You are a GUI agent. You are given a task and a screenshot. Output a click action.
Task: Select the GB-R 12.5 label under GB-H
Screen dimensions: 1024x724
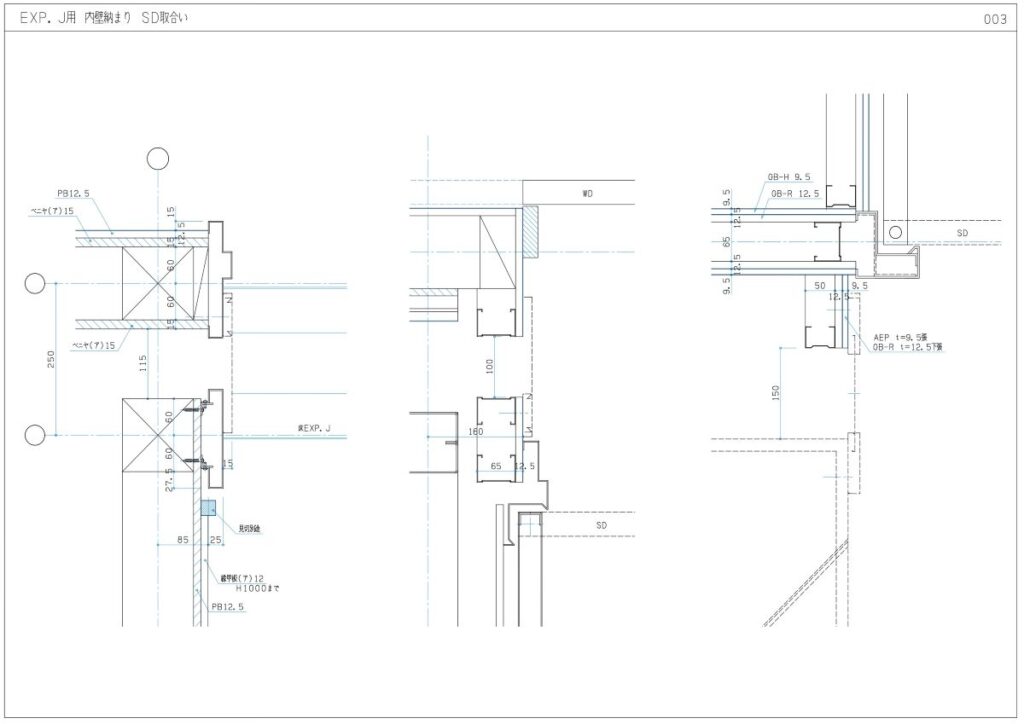(795, 193)
